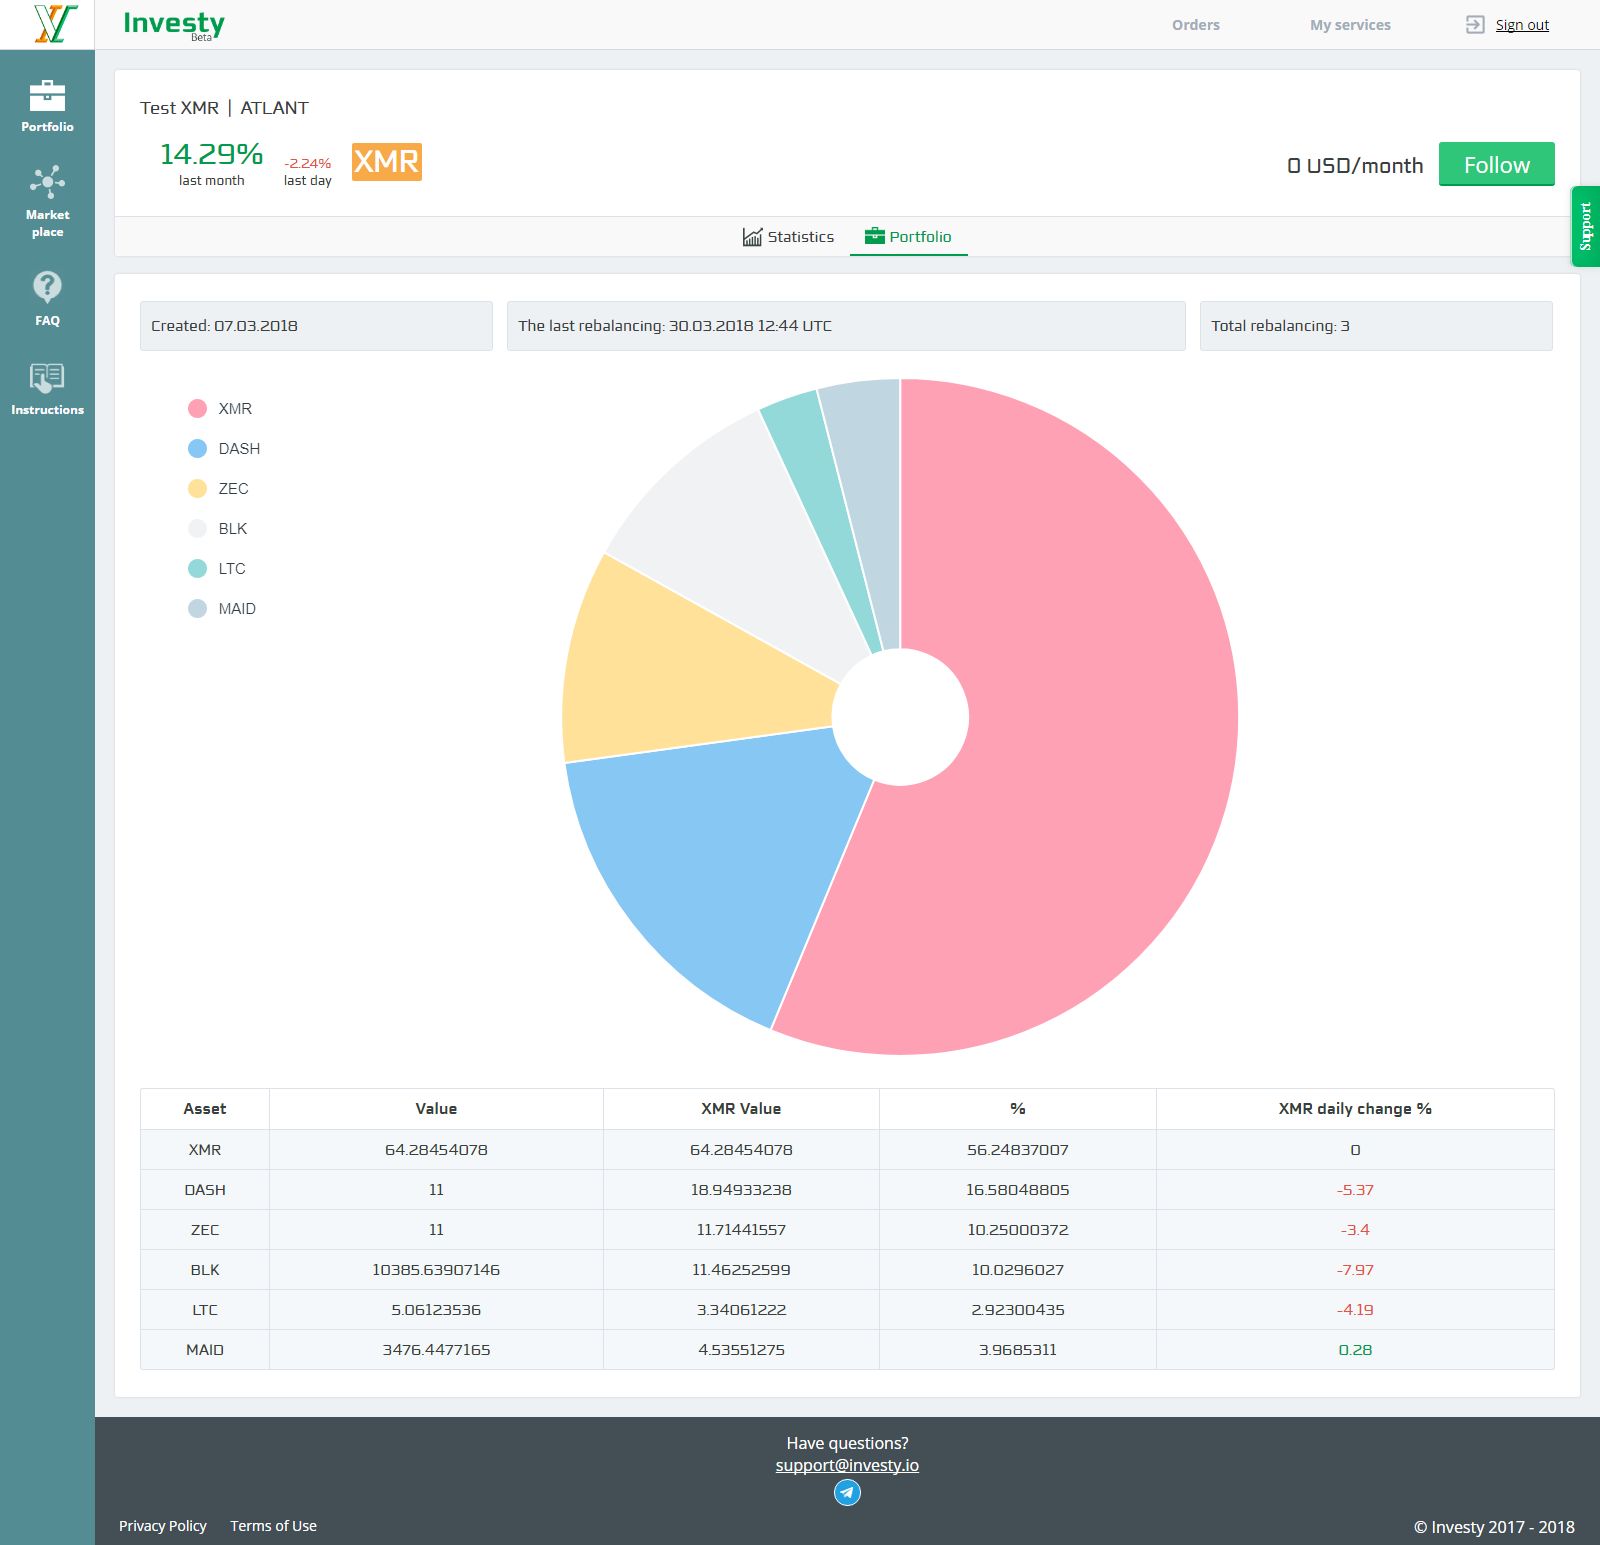The image size is (1600, 1545).
Task: Toggle the XMR legend color swatch
Action: pos(197,408)
